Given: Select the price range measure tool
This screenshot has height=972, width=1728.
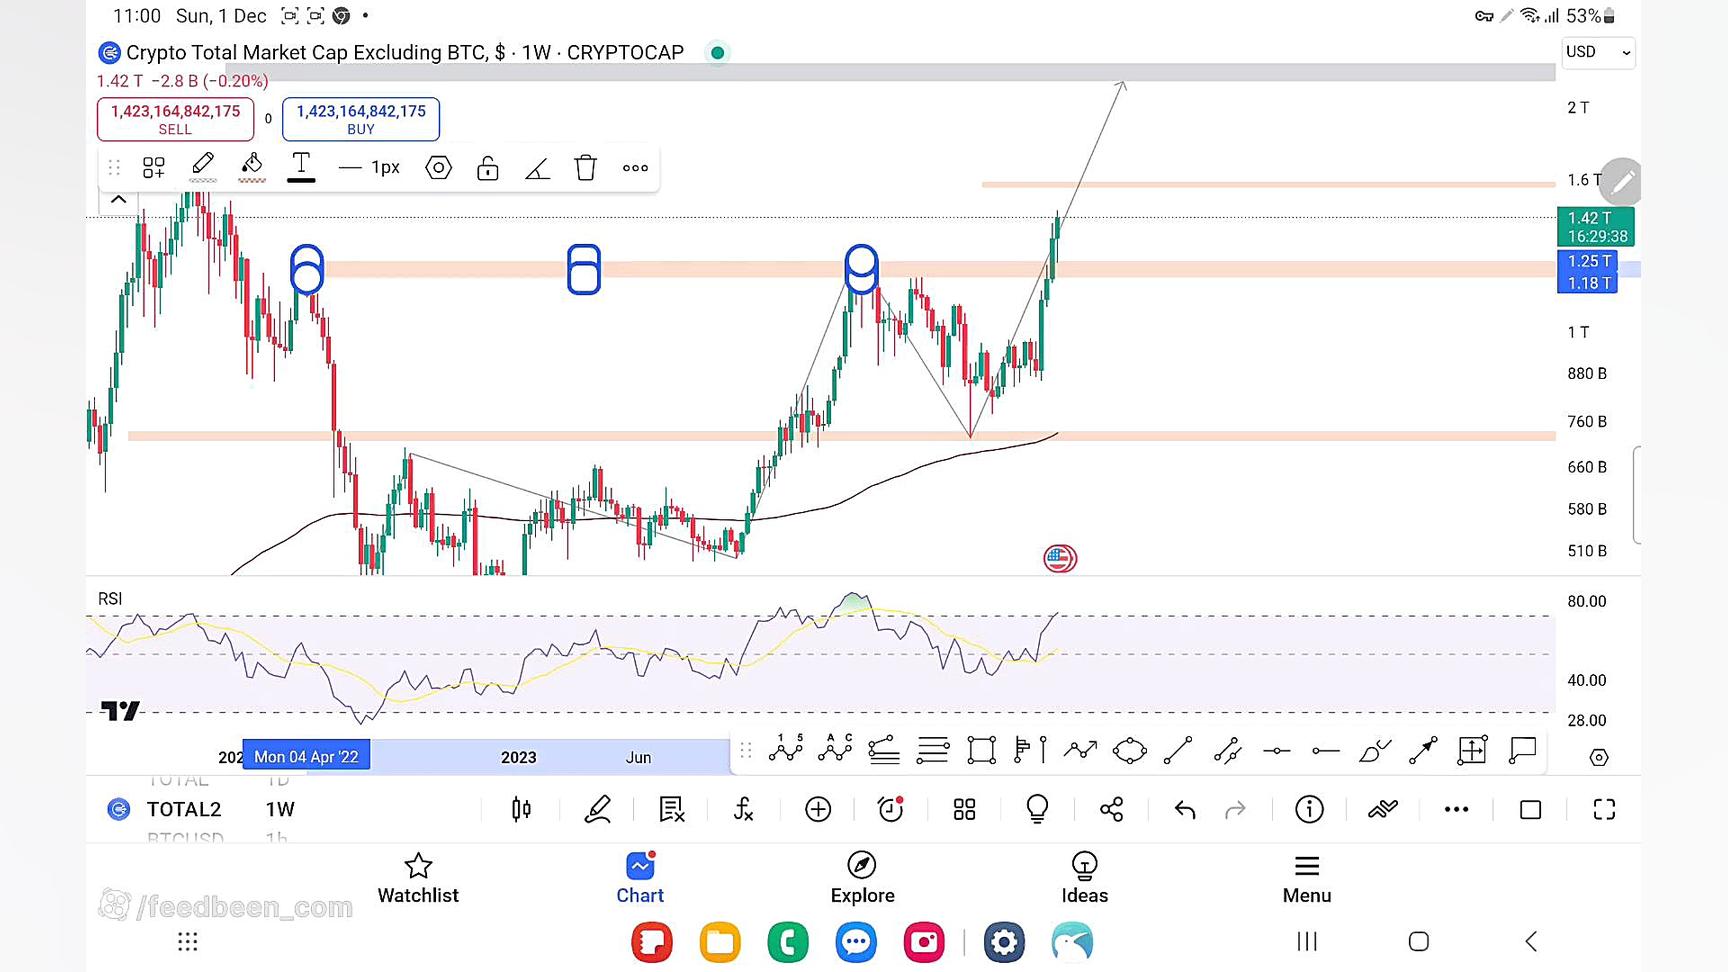Looking at the screenshot, I should (1472, 750).
